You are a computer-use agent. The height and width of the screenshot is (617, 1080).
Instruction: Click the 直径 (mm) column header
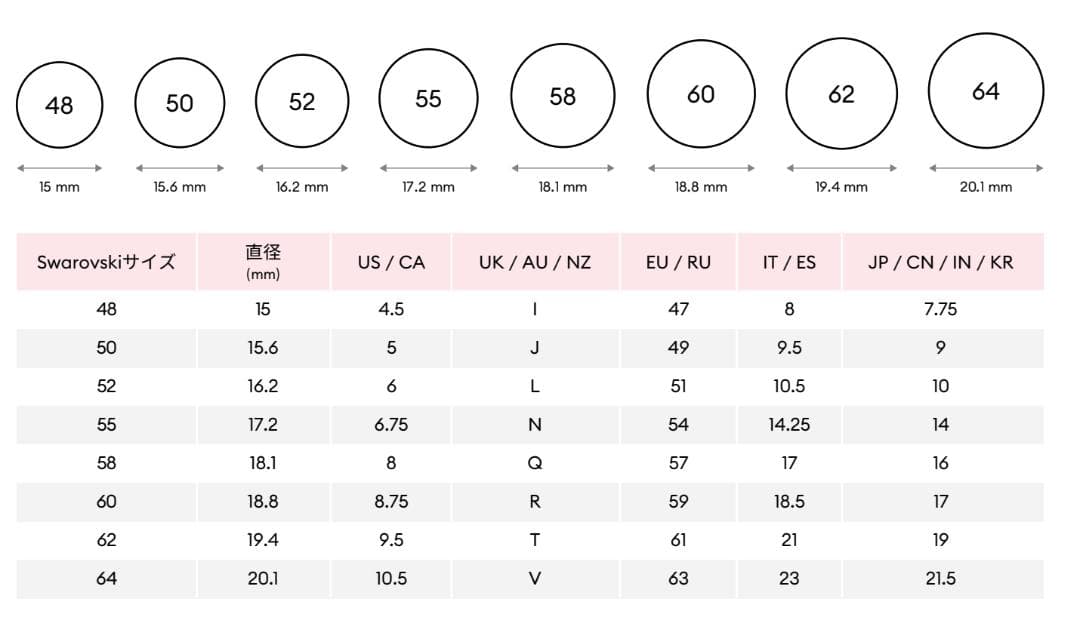coord(263,262)
